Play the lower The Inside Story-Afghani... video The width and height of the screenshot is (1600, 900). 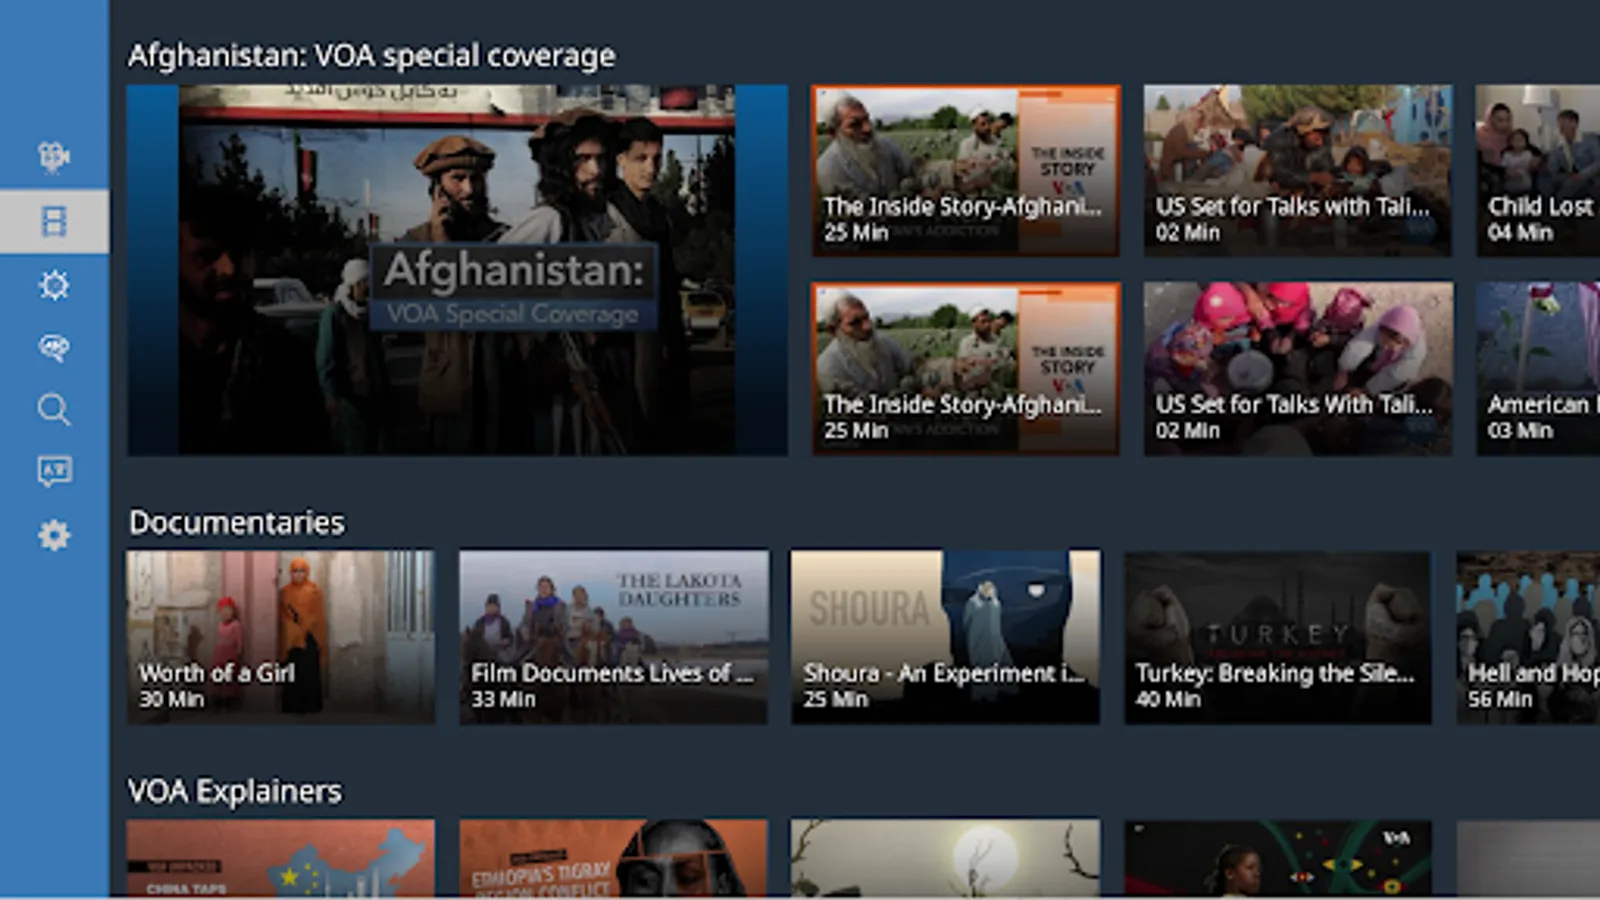coord(965,368)
